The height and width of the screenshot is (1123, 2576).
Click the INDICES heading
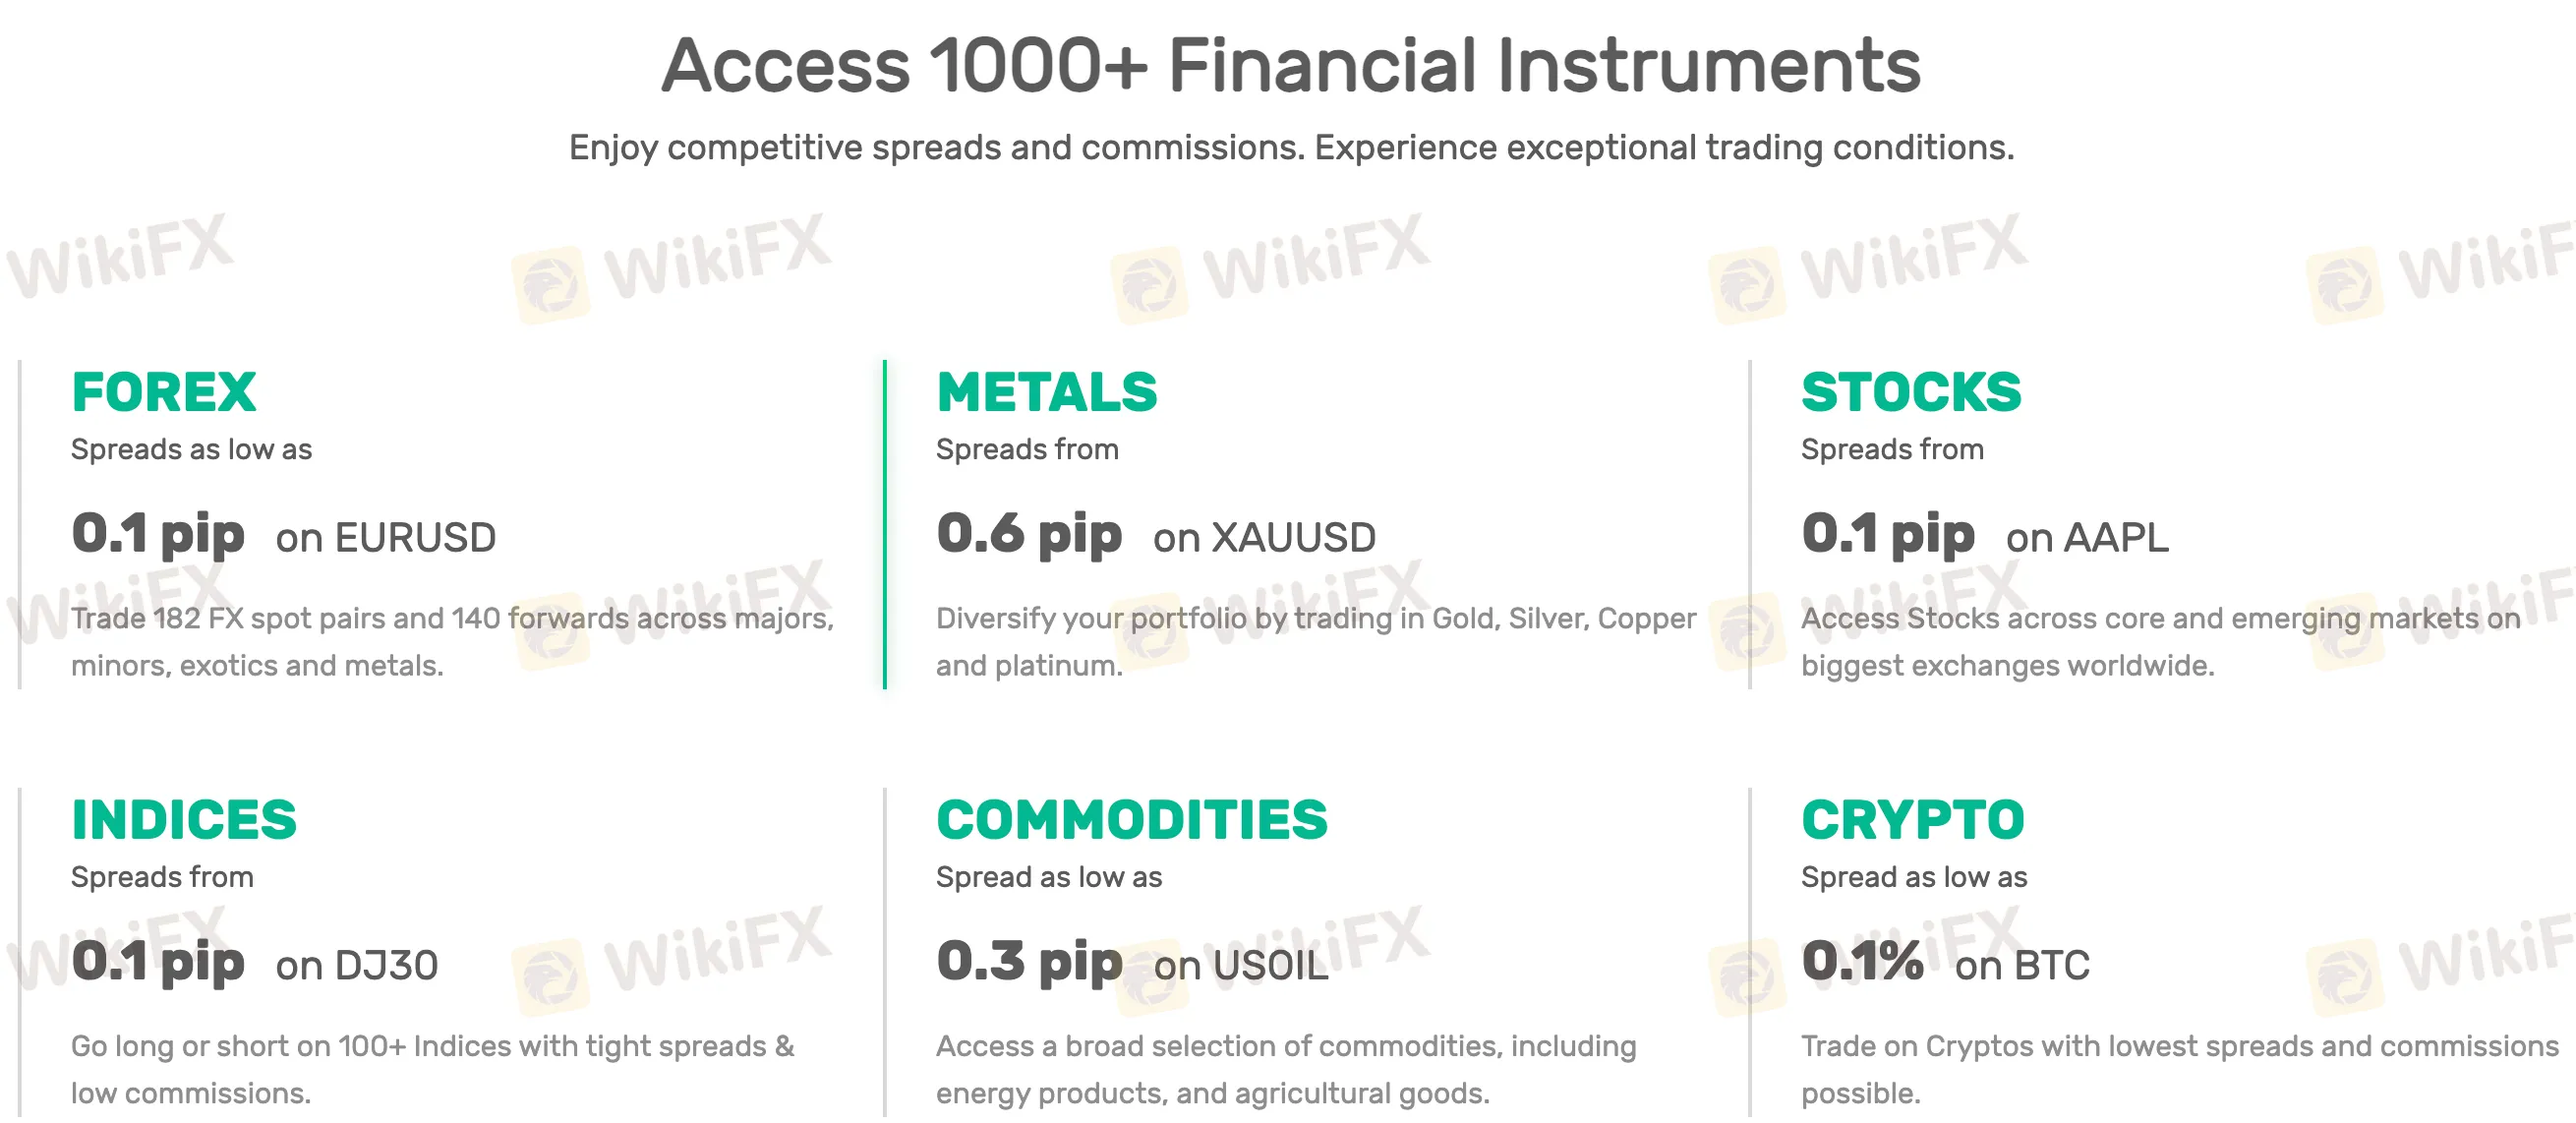(x=184, y=820)
